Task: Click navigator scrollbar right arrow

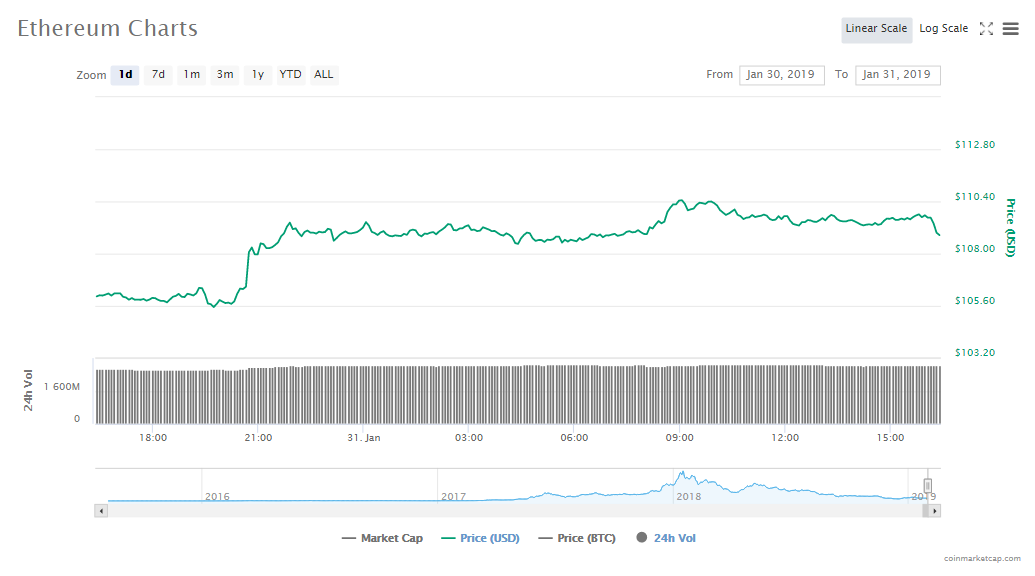Action: (934, 511)
